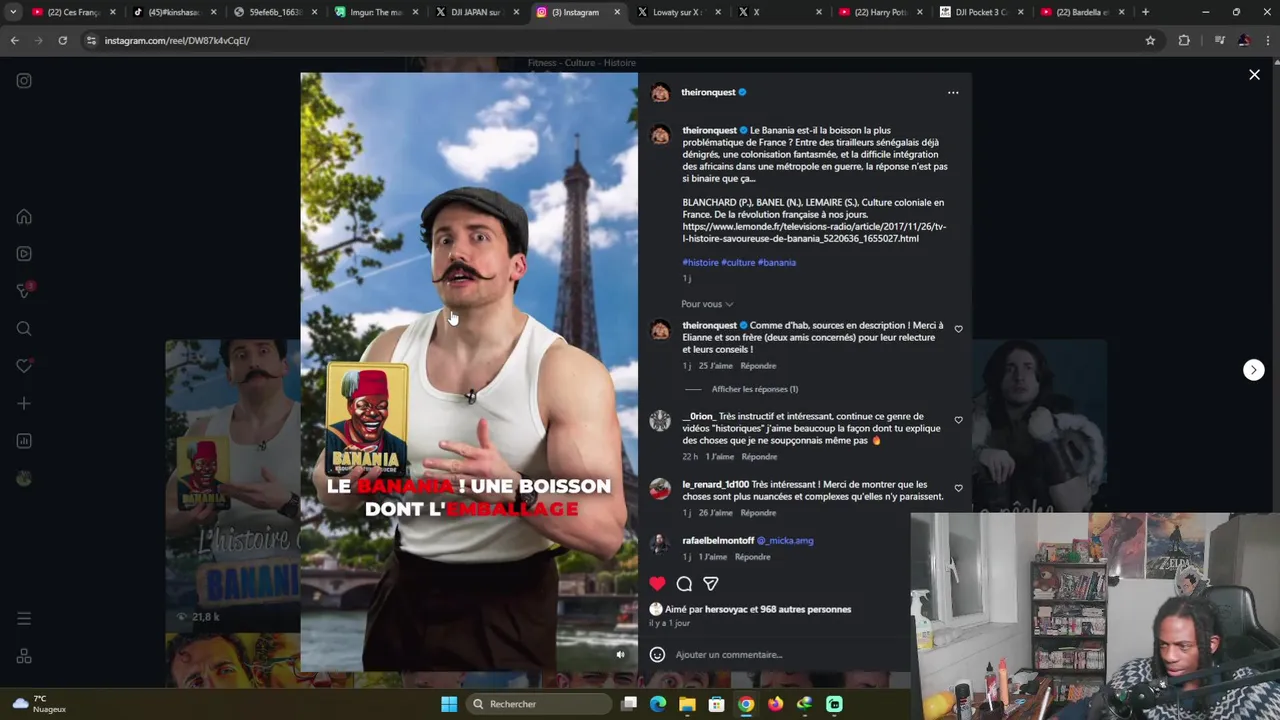Open the emoji picker beside the comment field
Screen dimensions: 1280x720
pos(657,655)
